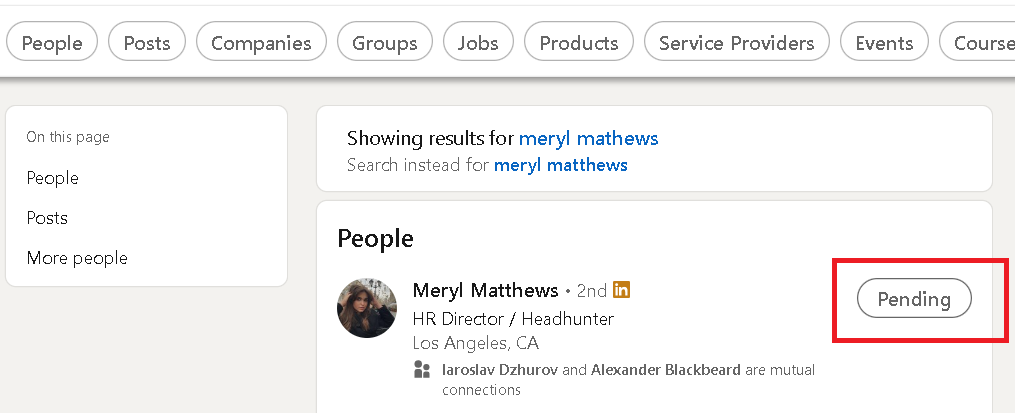Choose the Products filter pill

click(579, 43)
